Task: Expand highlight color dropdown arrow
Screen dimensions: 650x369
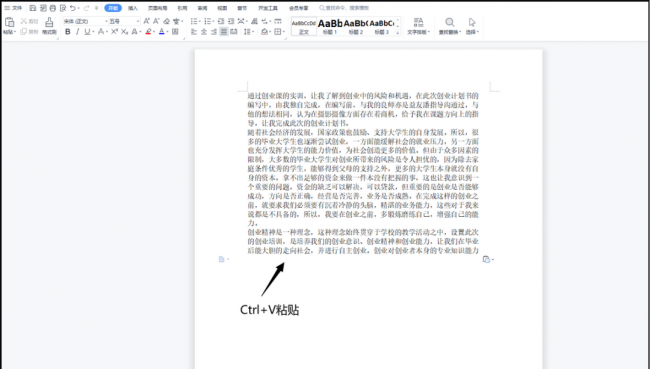Action: click(154, 32)
